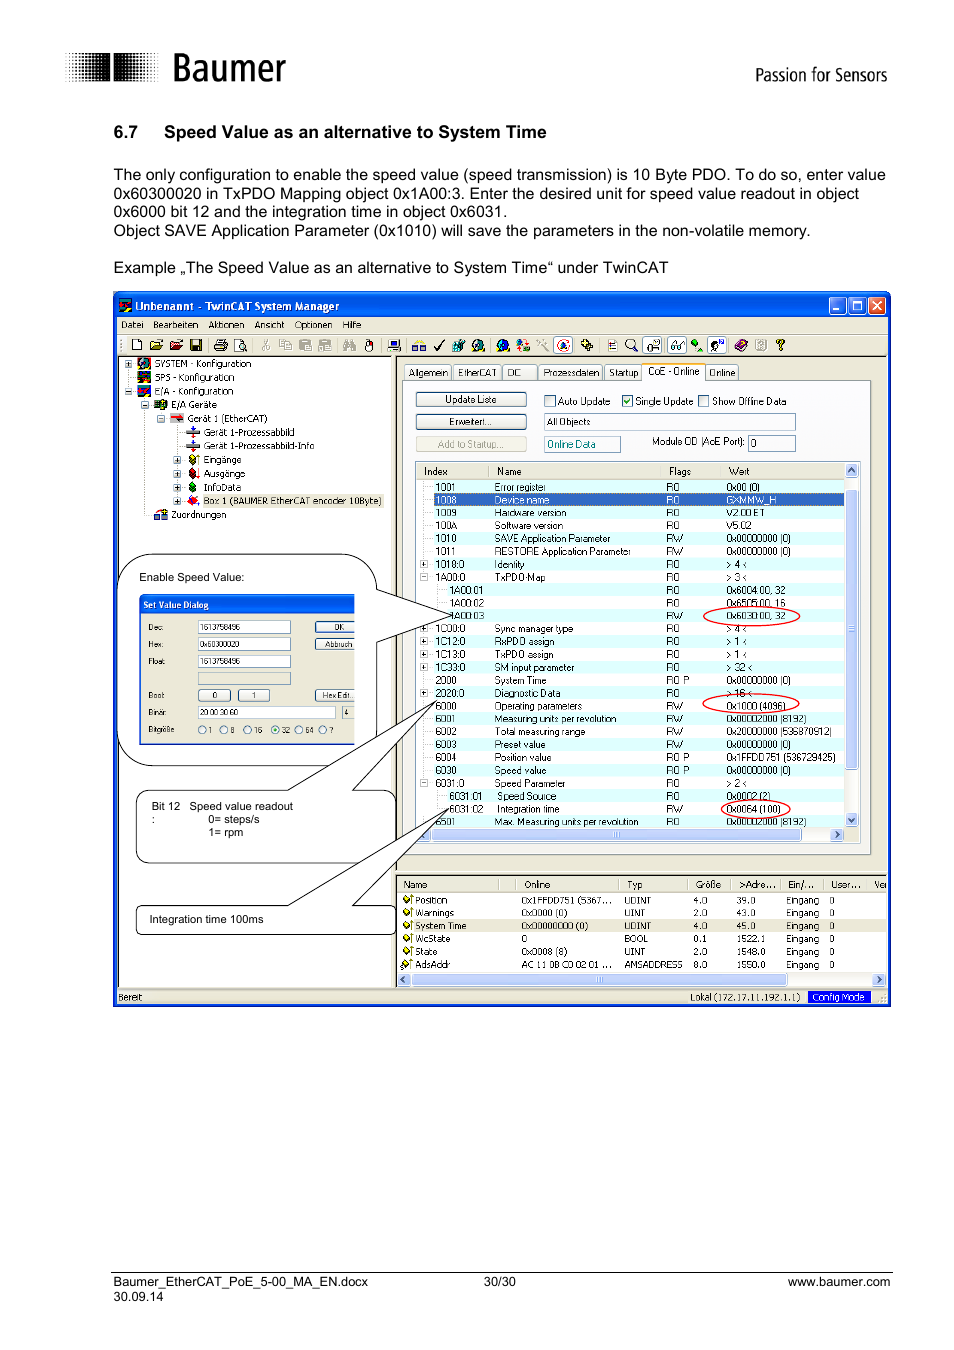The height and width of the screenshot is (1350, 954).
Task: Click the CoE list horizontal scrollbar thumb
Action: pos(616,835)
